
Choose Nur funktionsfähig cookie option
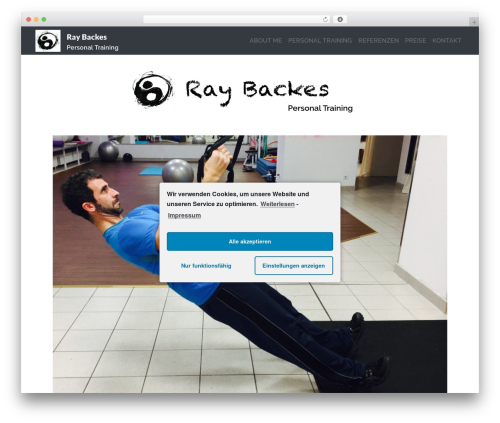coord(206,266)
